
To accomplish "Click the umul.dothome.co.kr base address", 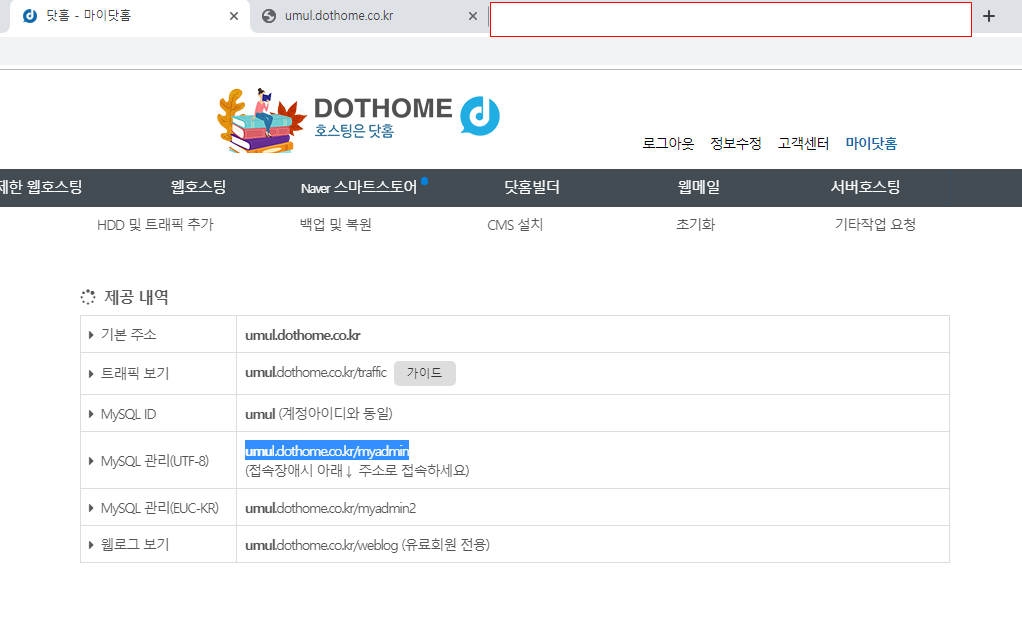I will coord(302,336).
